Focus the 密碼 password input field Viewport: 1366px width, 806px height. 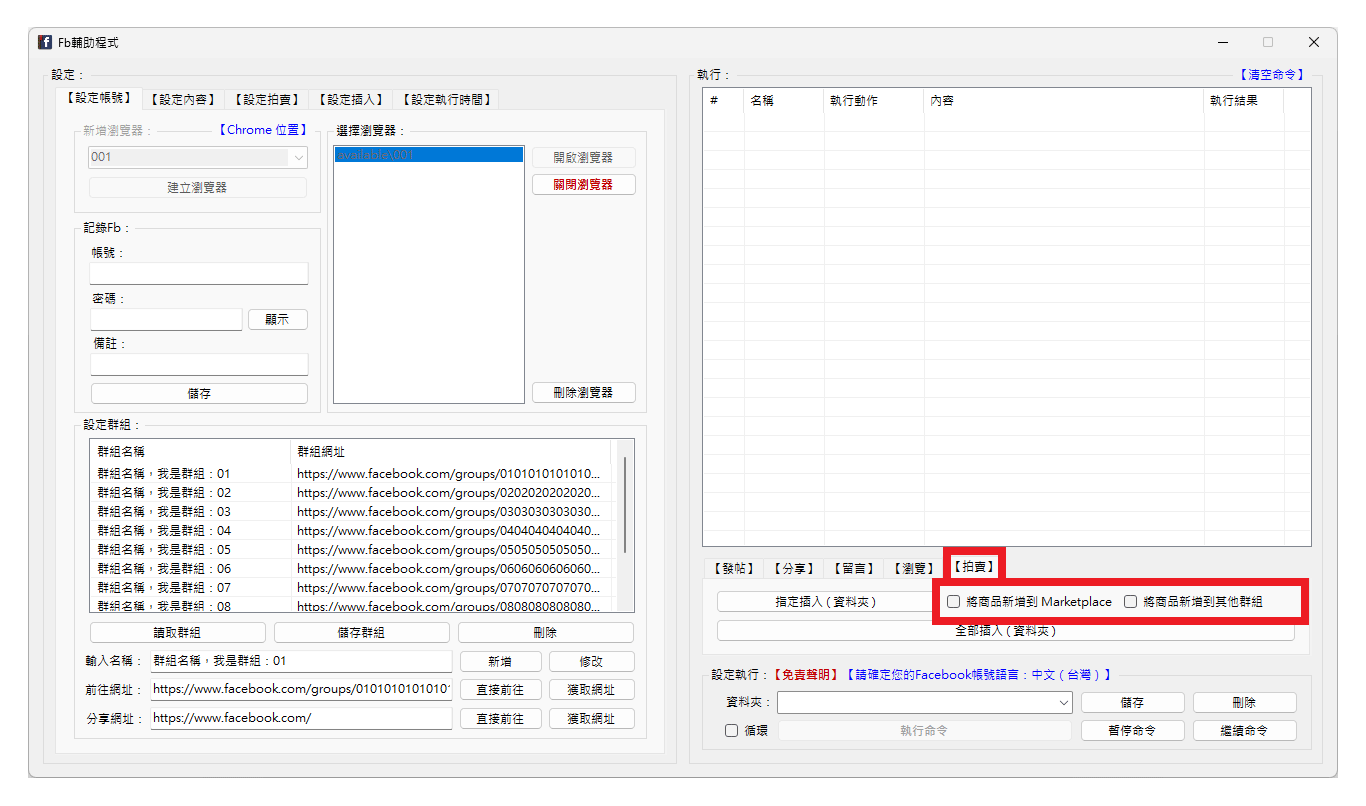coord(166,319)
